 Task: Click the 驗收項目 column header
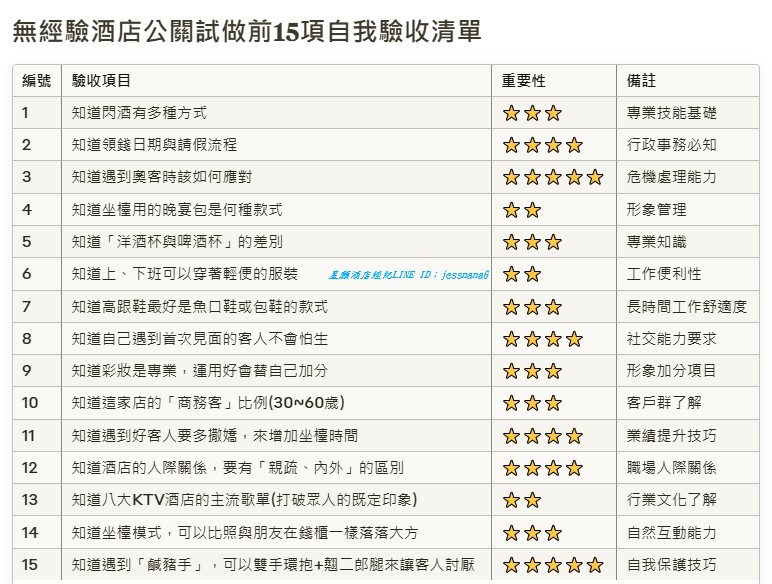click(x=101, y=81)
